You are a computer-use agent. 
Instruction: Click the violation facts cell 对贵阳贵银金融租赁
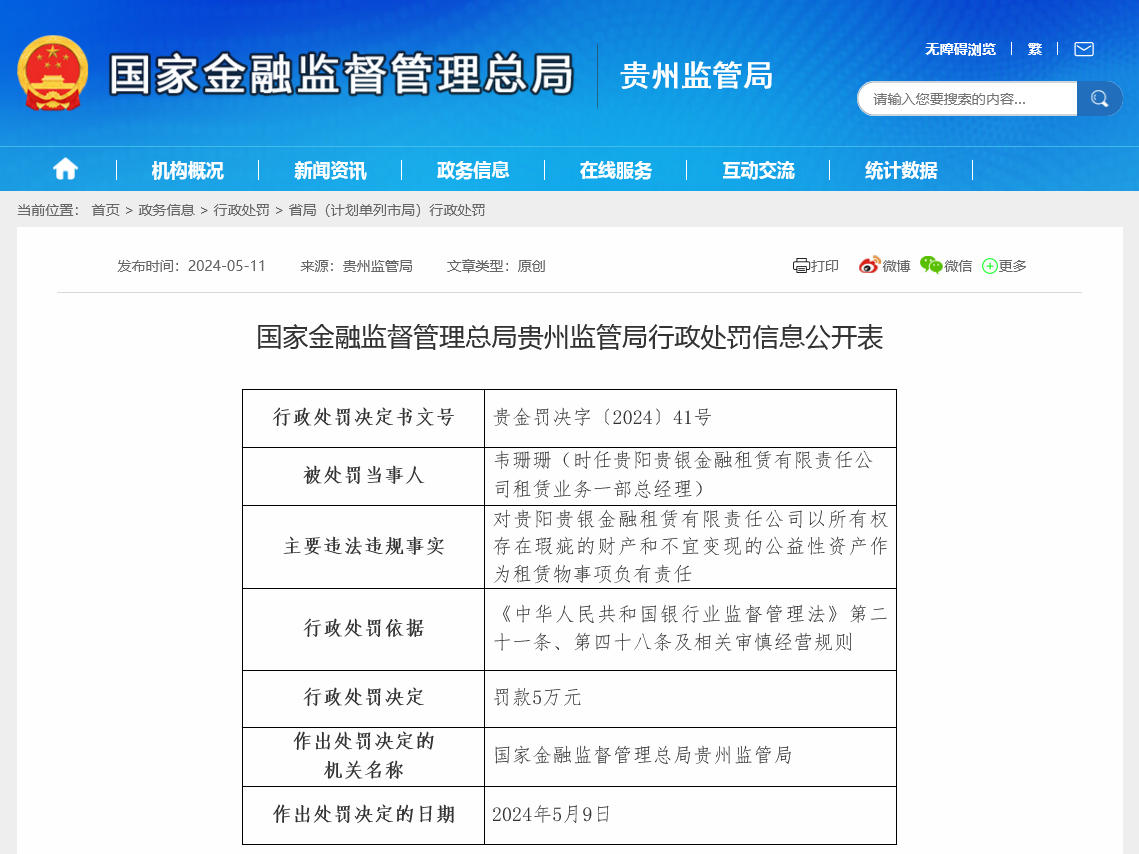(x=690, y=547)
